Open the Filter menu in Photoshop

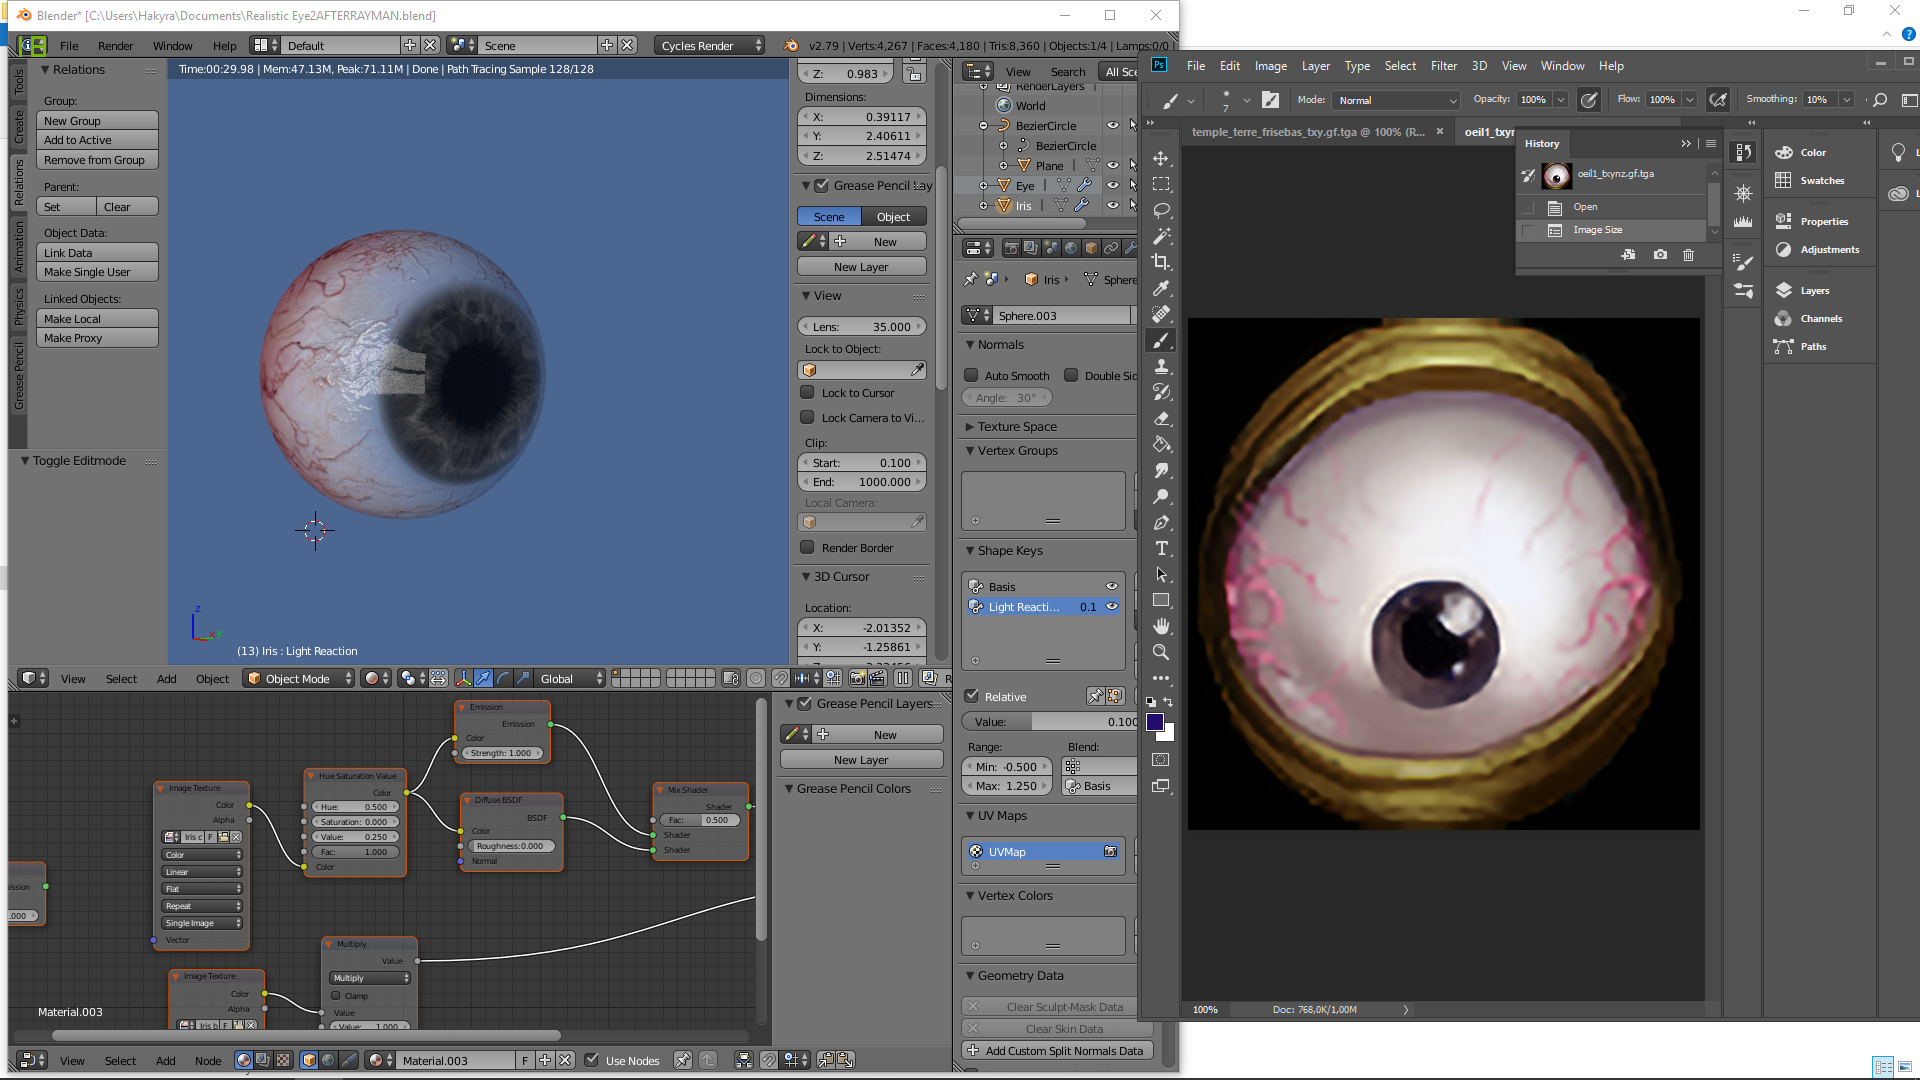(x=1443, y=66)
